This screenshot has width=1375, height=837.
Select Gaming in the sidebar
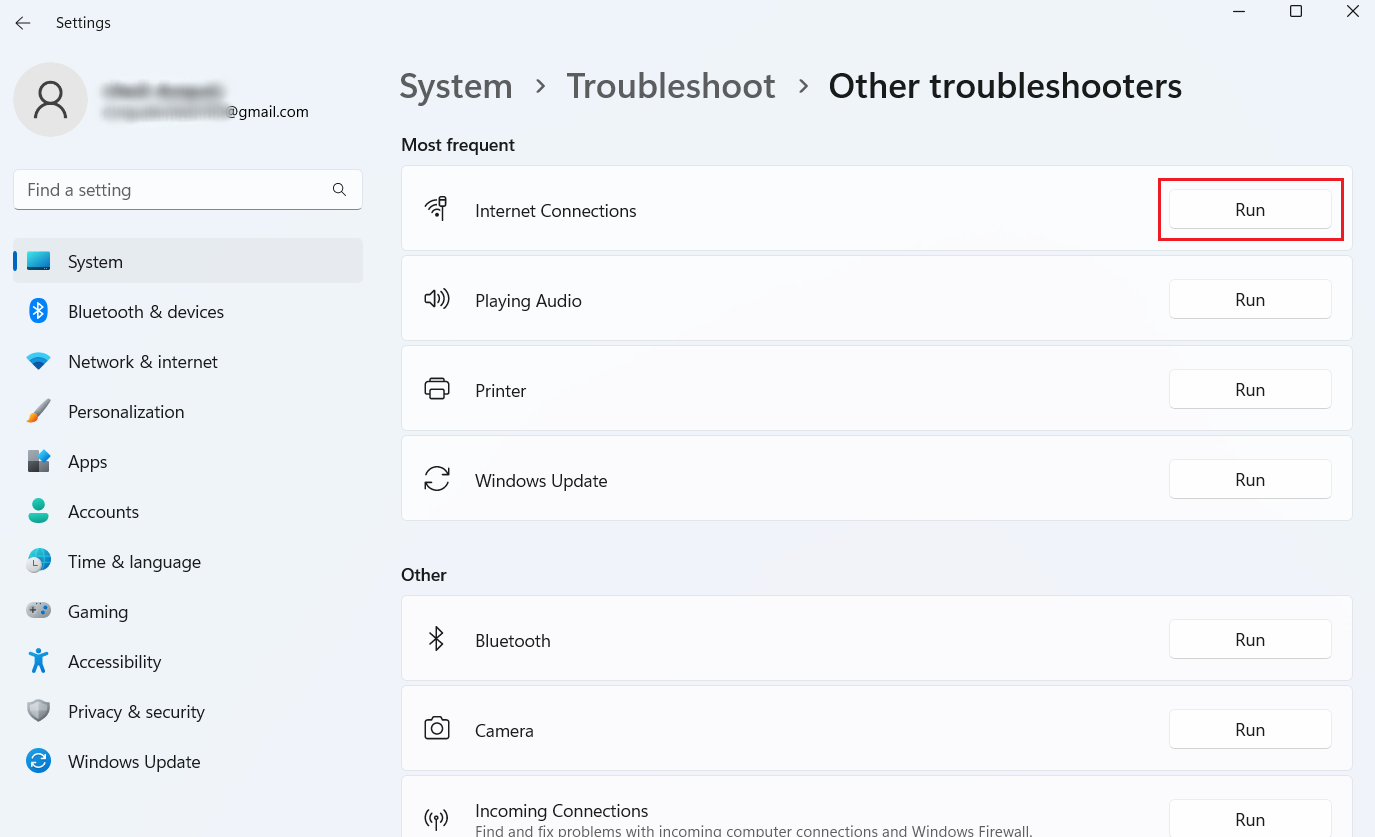point(188,611)
